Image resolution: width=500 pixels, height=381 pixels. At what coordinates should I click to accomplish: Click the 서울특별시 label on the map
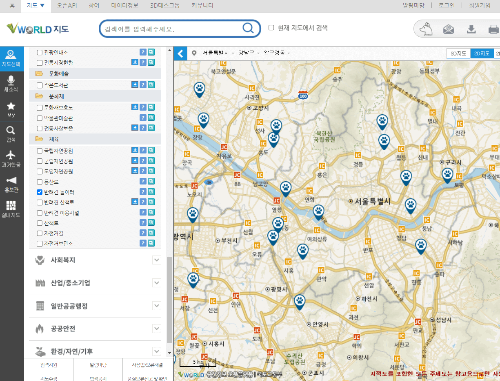[372, 201]
